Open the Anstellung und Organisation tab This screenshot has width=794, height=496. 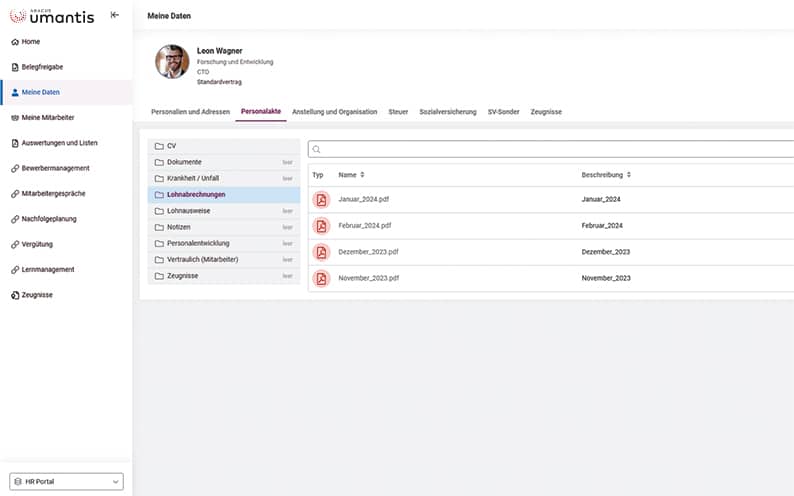pos(334,112)
